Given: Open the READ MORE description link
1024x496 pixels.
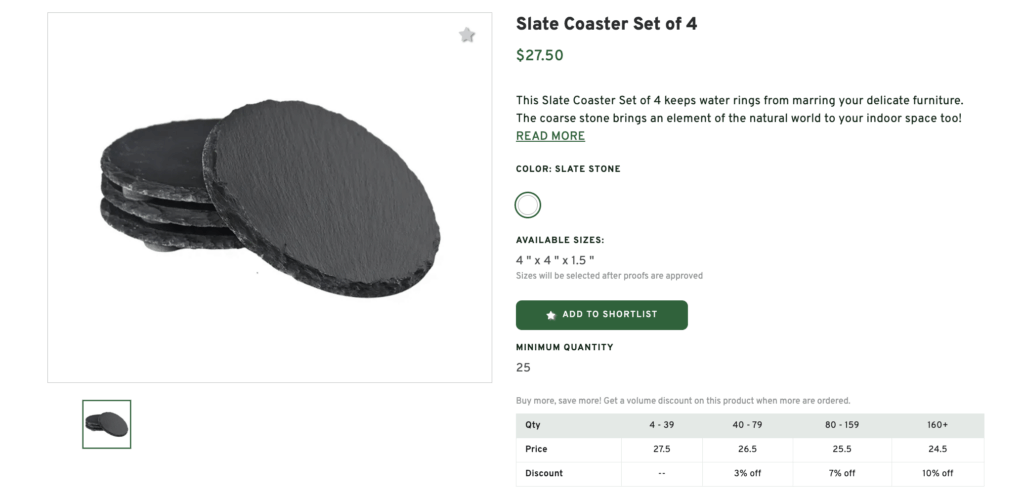Looking at the screenshot, I should coord(550,136).
